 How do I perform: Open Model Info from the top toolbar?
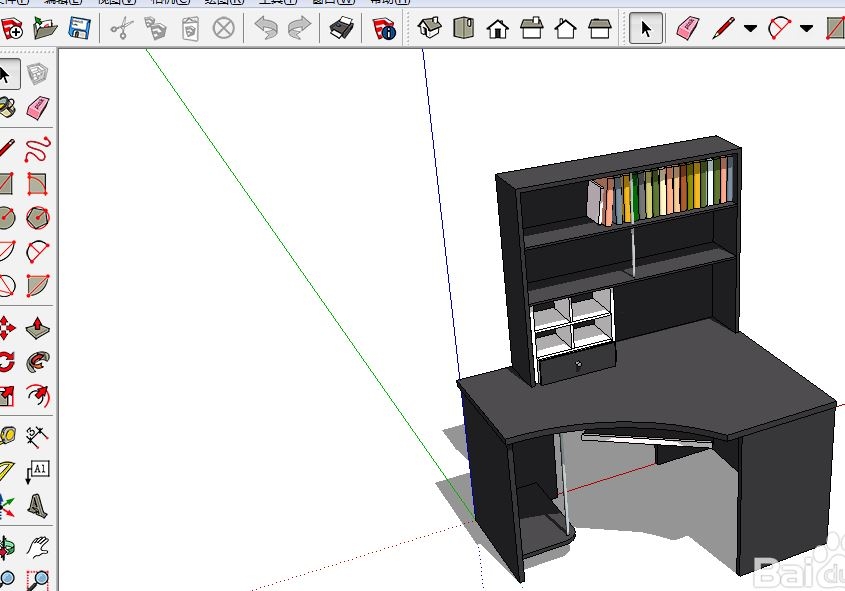pos(384,28)
